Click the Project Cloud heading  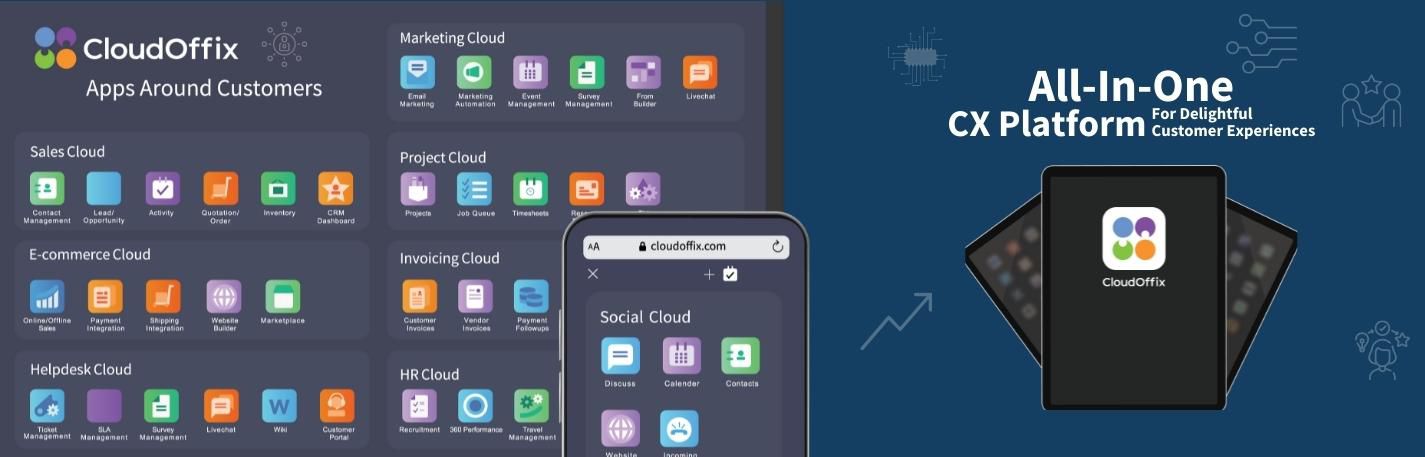coord(443,157)
